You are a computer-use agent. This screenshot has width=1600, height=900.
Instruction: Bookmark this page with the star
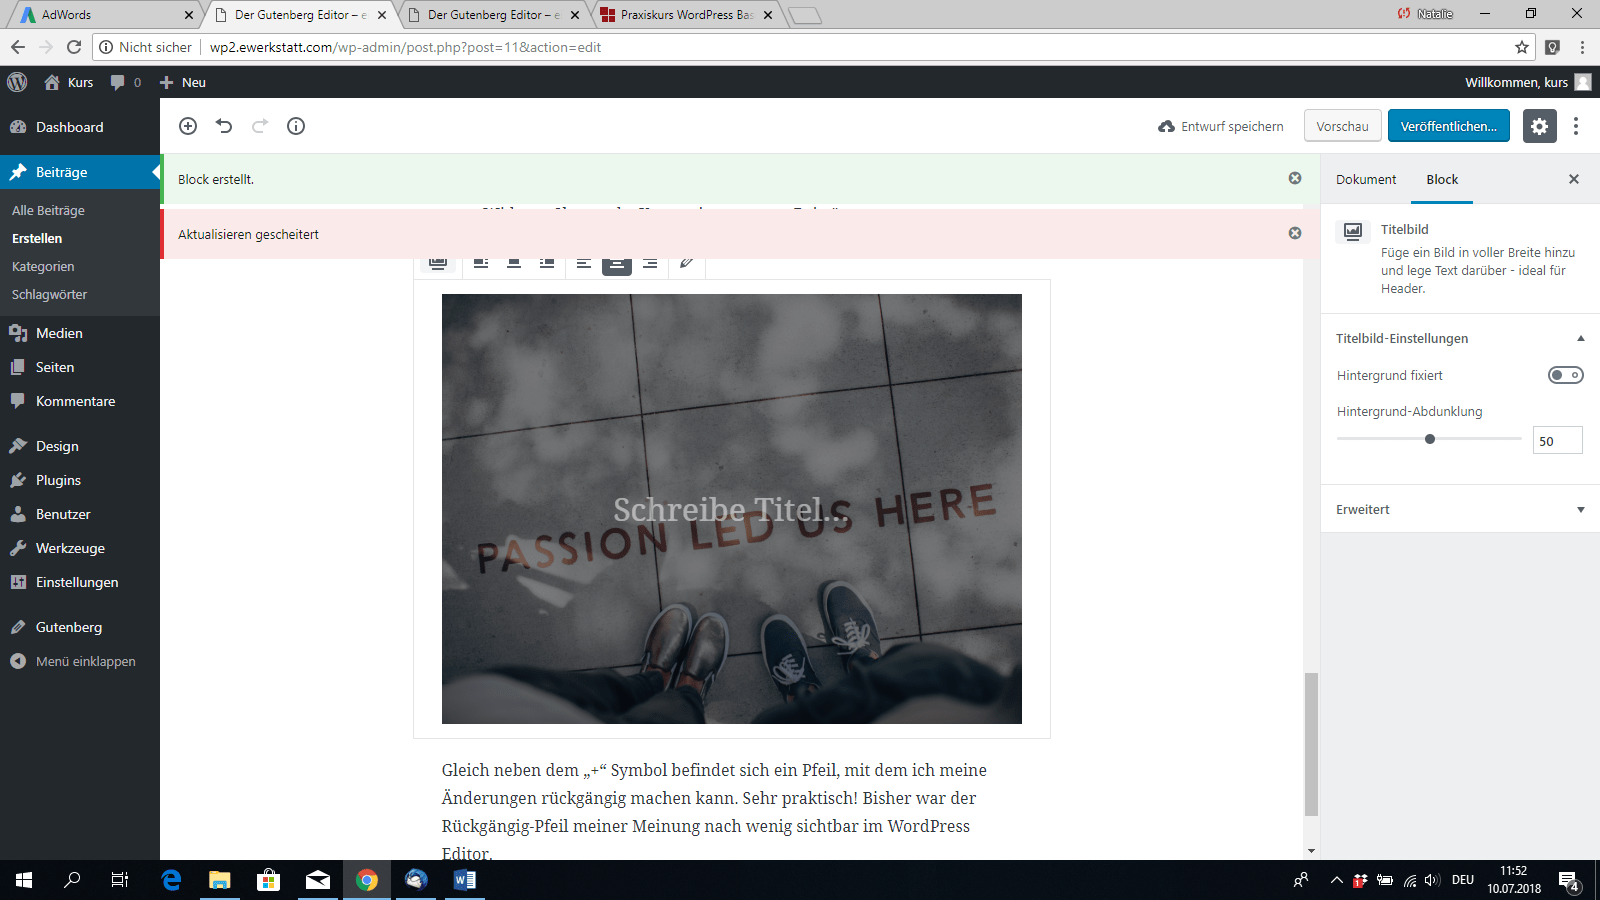[1522, 47]
